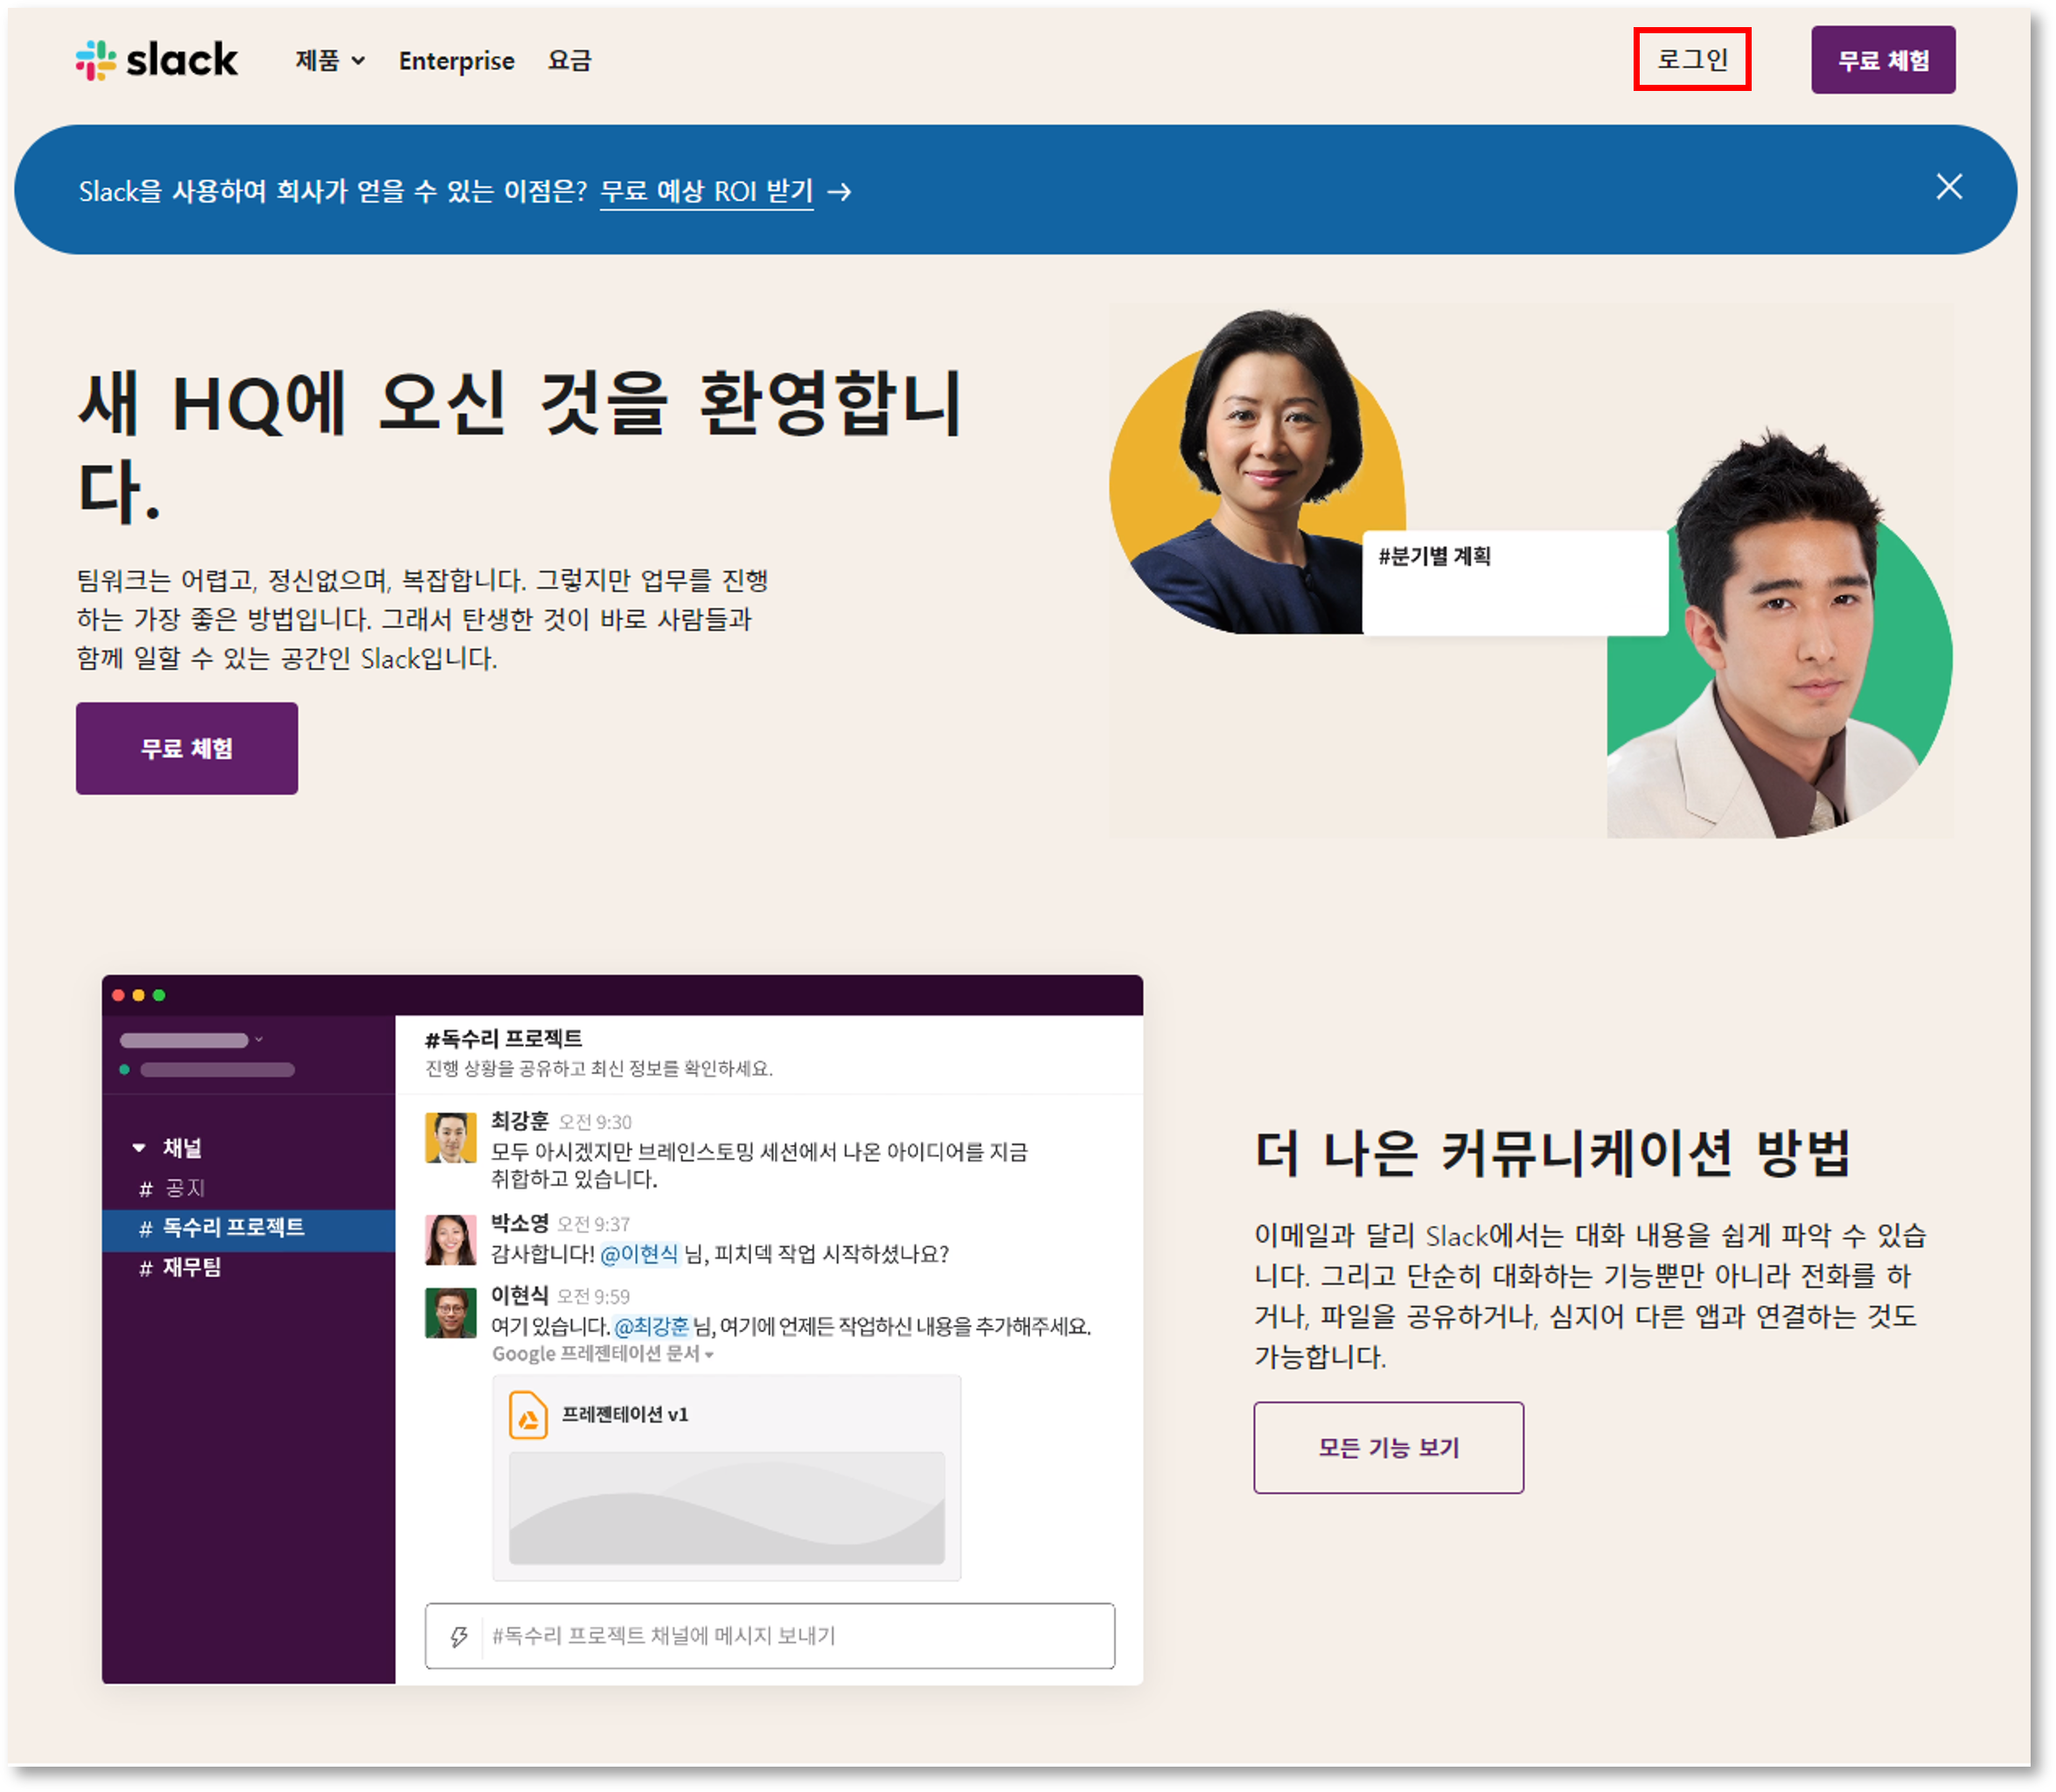Open the 제품 dropdown menu
Image resolution: width=2056 pixels, height=1792 pixels.
pyautogui.click(x=330, y=61)
